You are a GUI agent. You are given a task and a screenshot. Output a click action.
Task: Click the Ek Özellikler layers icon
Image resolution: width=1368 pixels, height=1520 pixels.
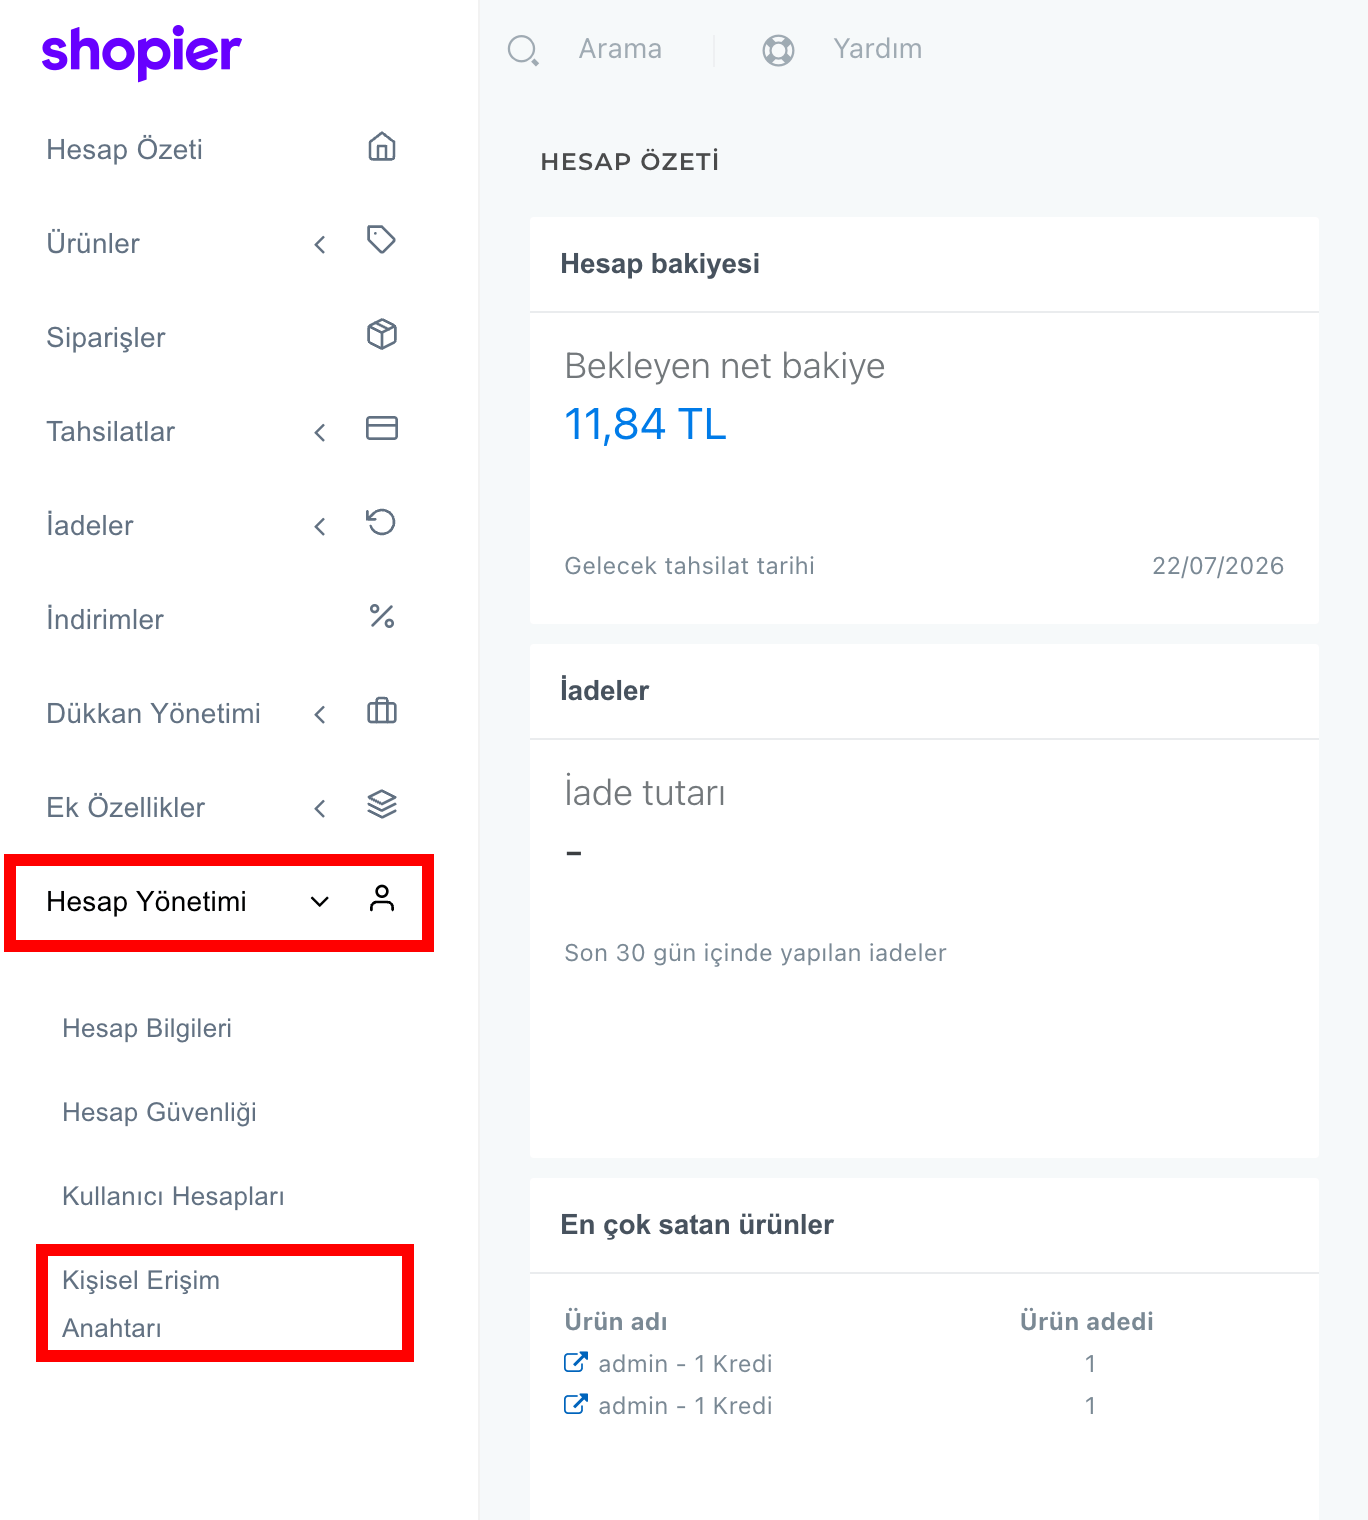point(382,805)
